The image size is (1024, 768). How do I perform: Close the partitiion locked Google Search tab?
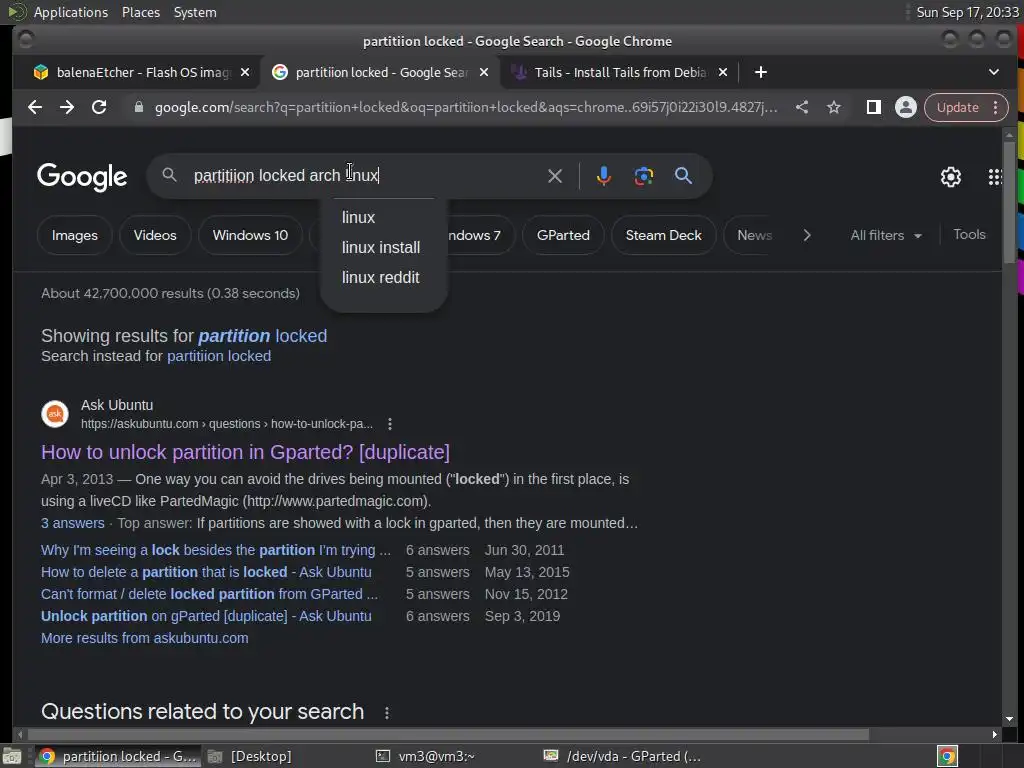(x=484, y=72)
